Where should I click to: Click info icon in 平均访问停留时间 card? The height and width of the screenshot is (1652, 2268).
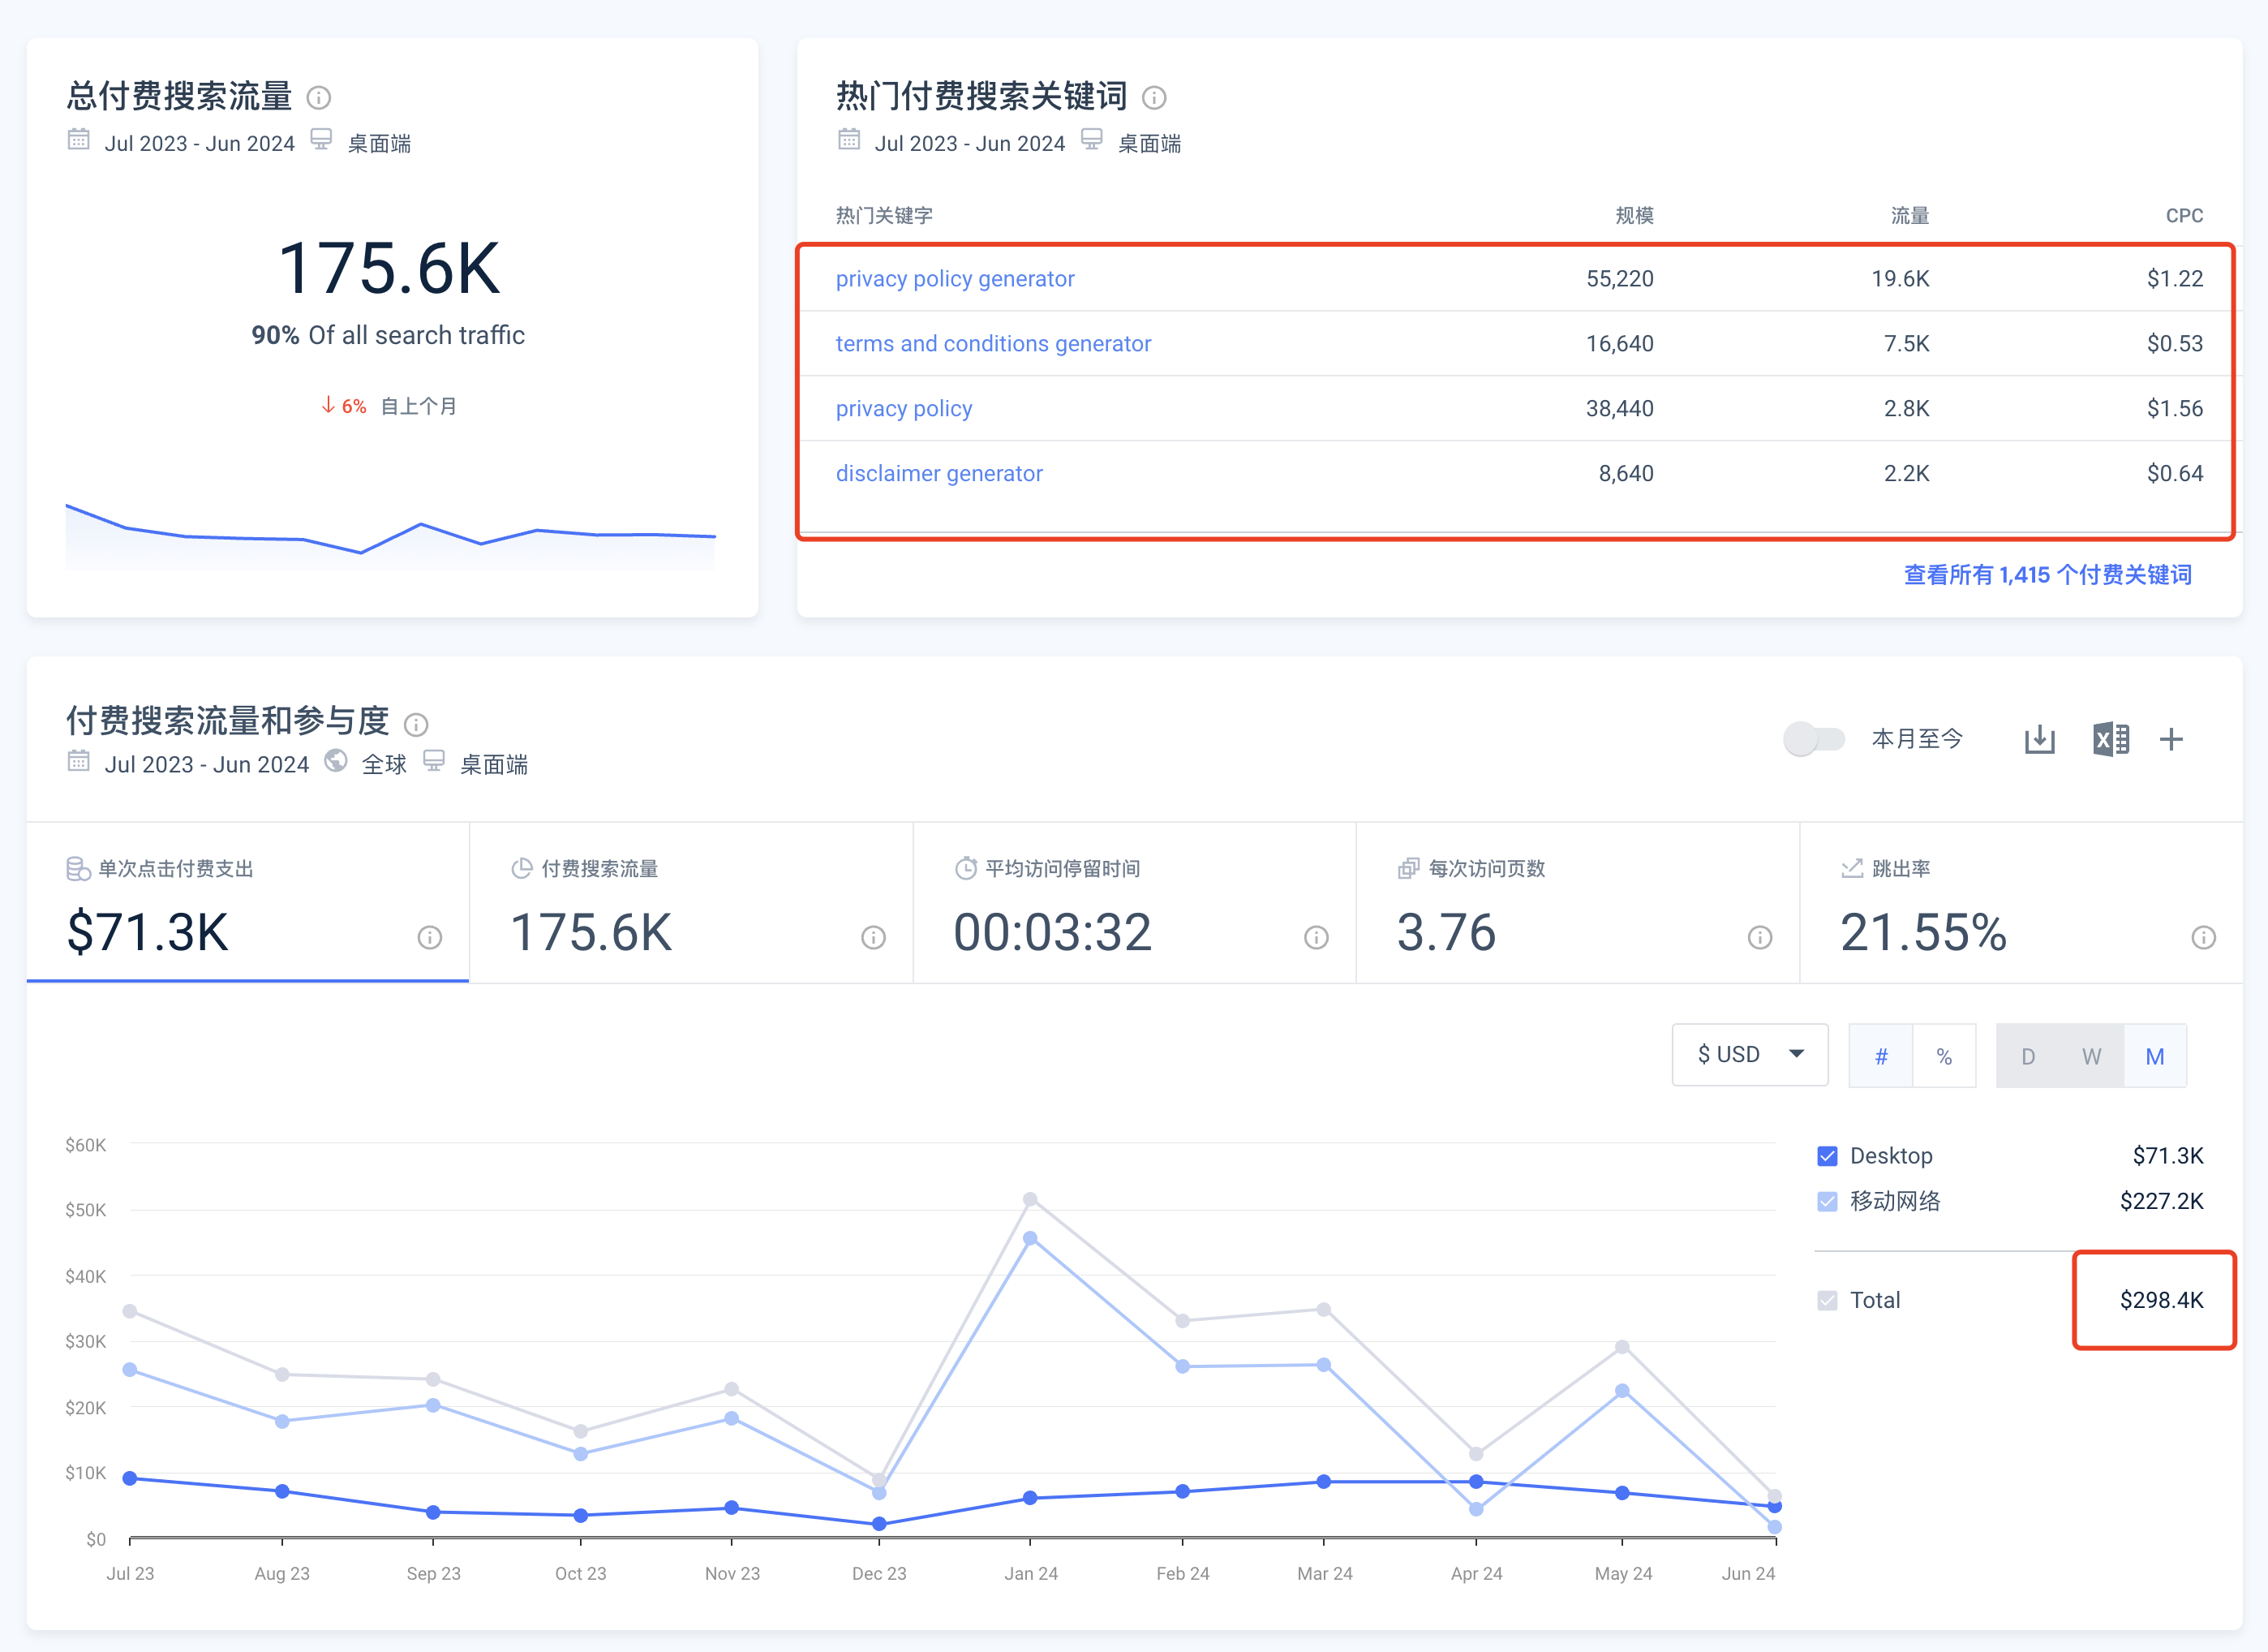[1317, 937]
